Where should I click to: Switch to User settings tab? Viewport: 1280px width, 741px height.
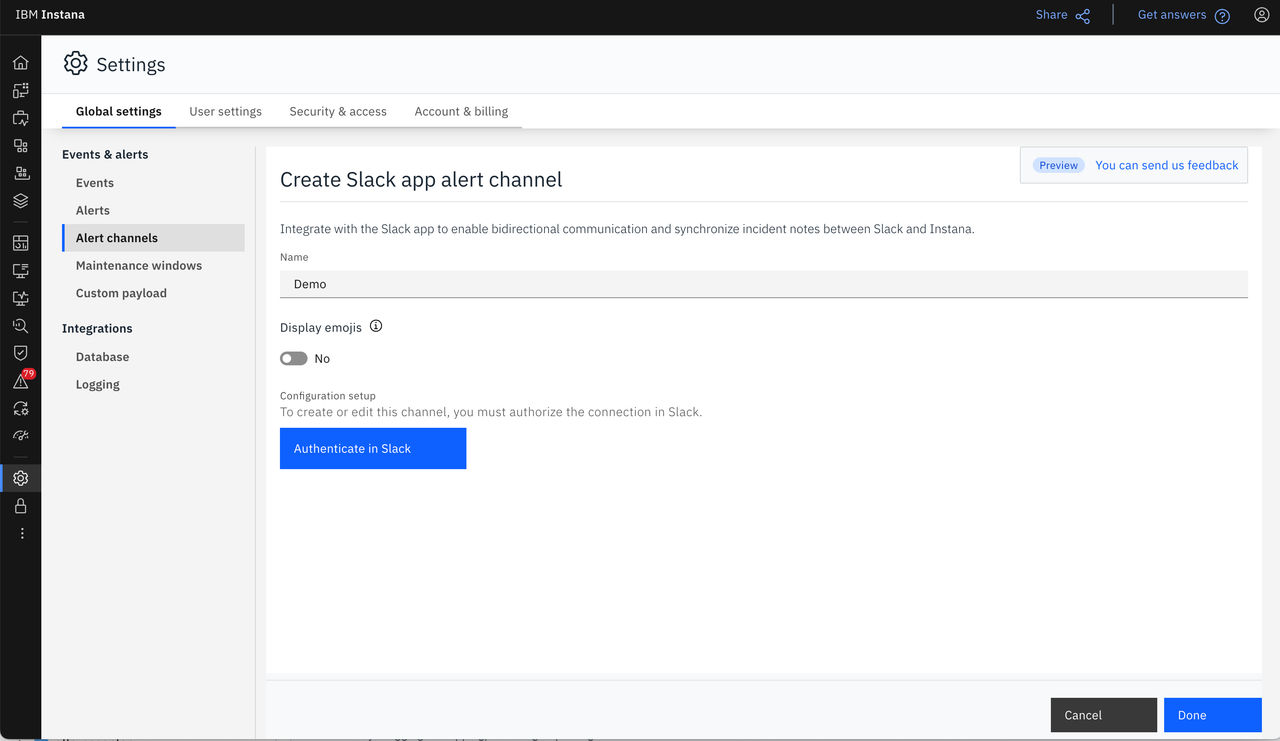[226, 111]
